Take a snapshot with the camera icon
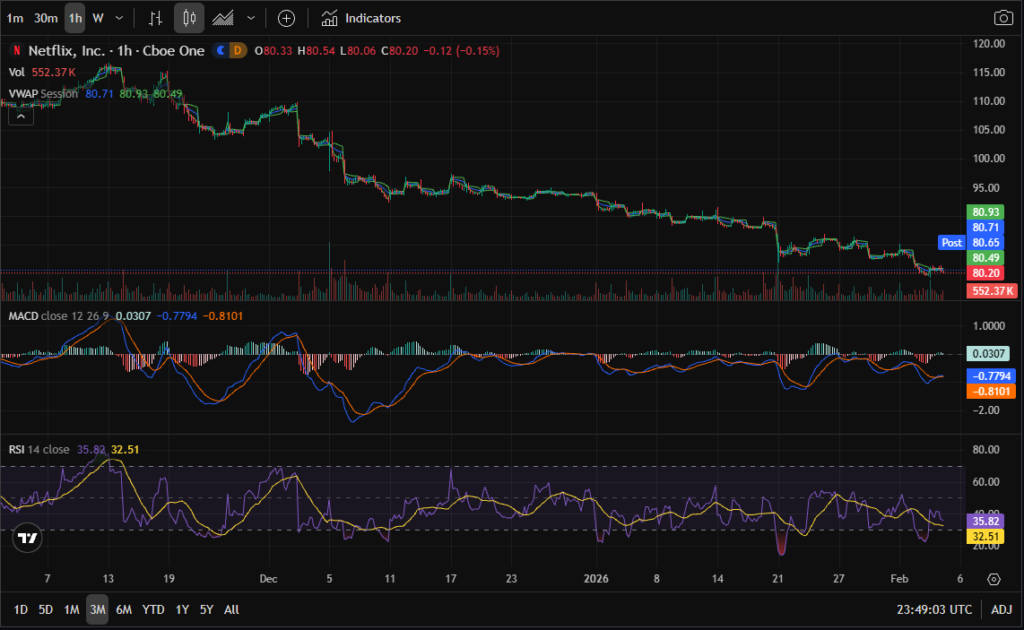The height and width of the screenshot is (630, 1024). coord(1002,18)
